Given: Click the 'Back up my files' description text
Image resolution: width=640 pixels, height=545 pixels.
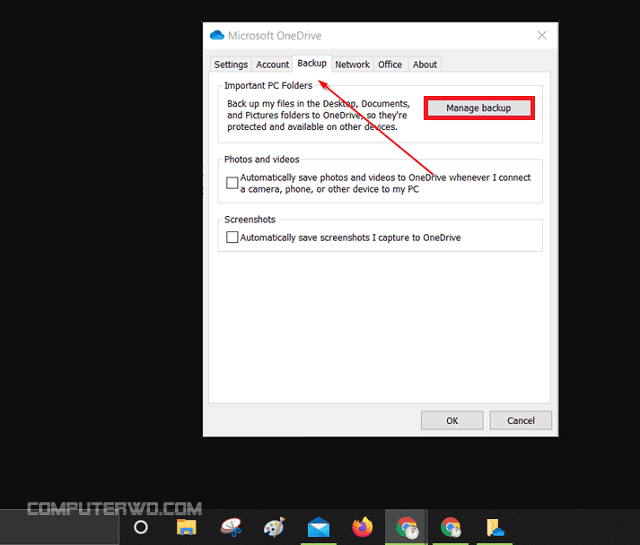Looking at the screenshot, I should point(318,115).
